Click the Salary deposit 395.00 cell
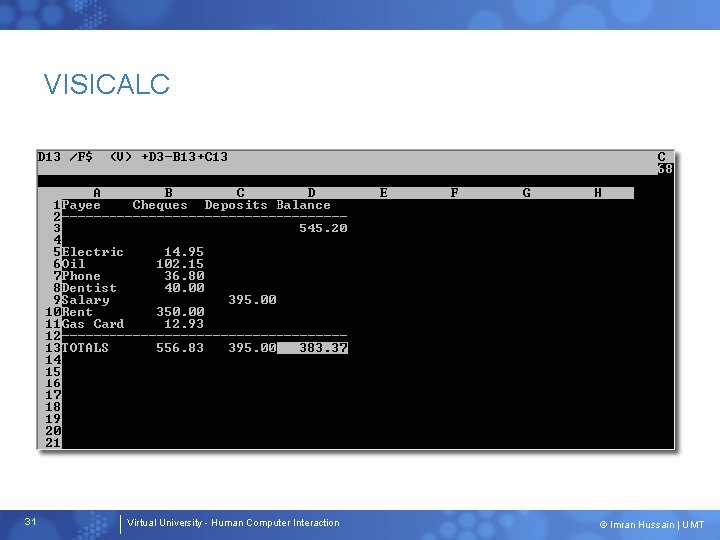Image resolution: width=720 pixels, height=540 pixels. [x=252, y=300]
